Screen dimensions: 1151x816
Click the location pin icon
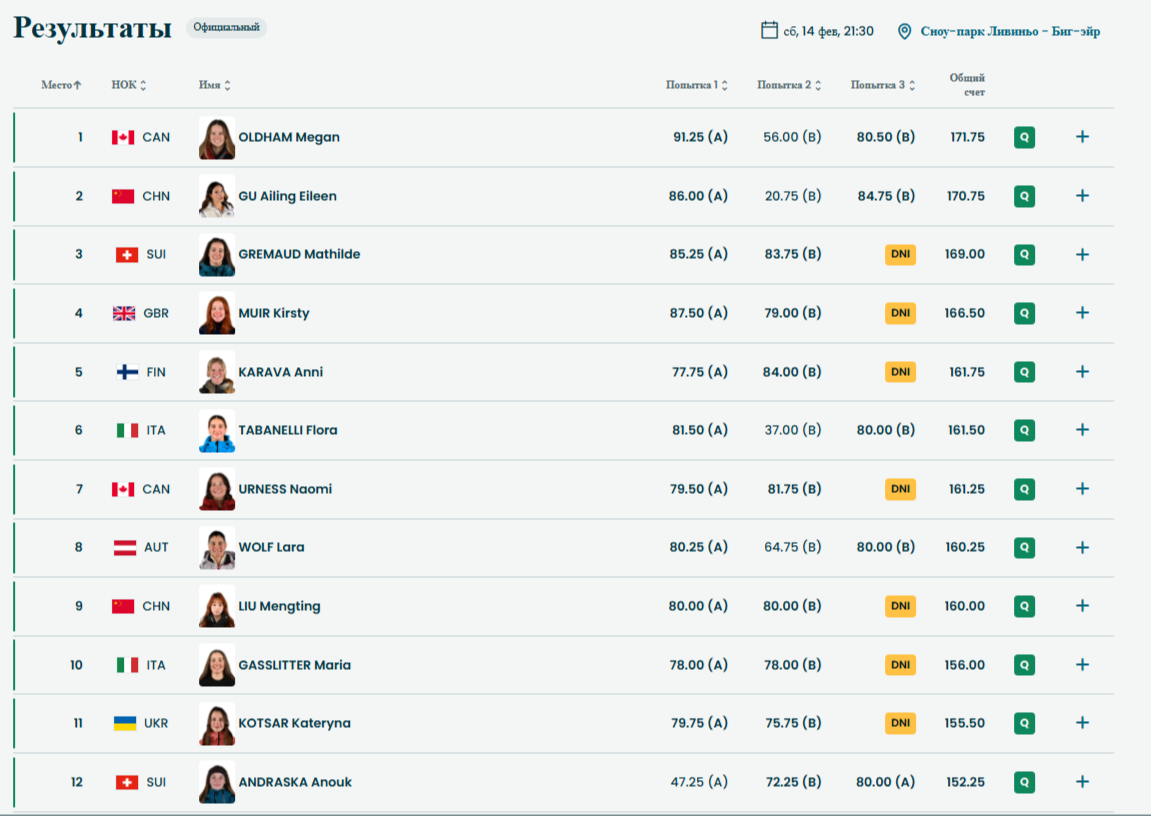(904, 31)
